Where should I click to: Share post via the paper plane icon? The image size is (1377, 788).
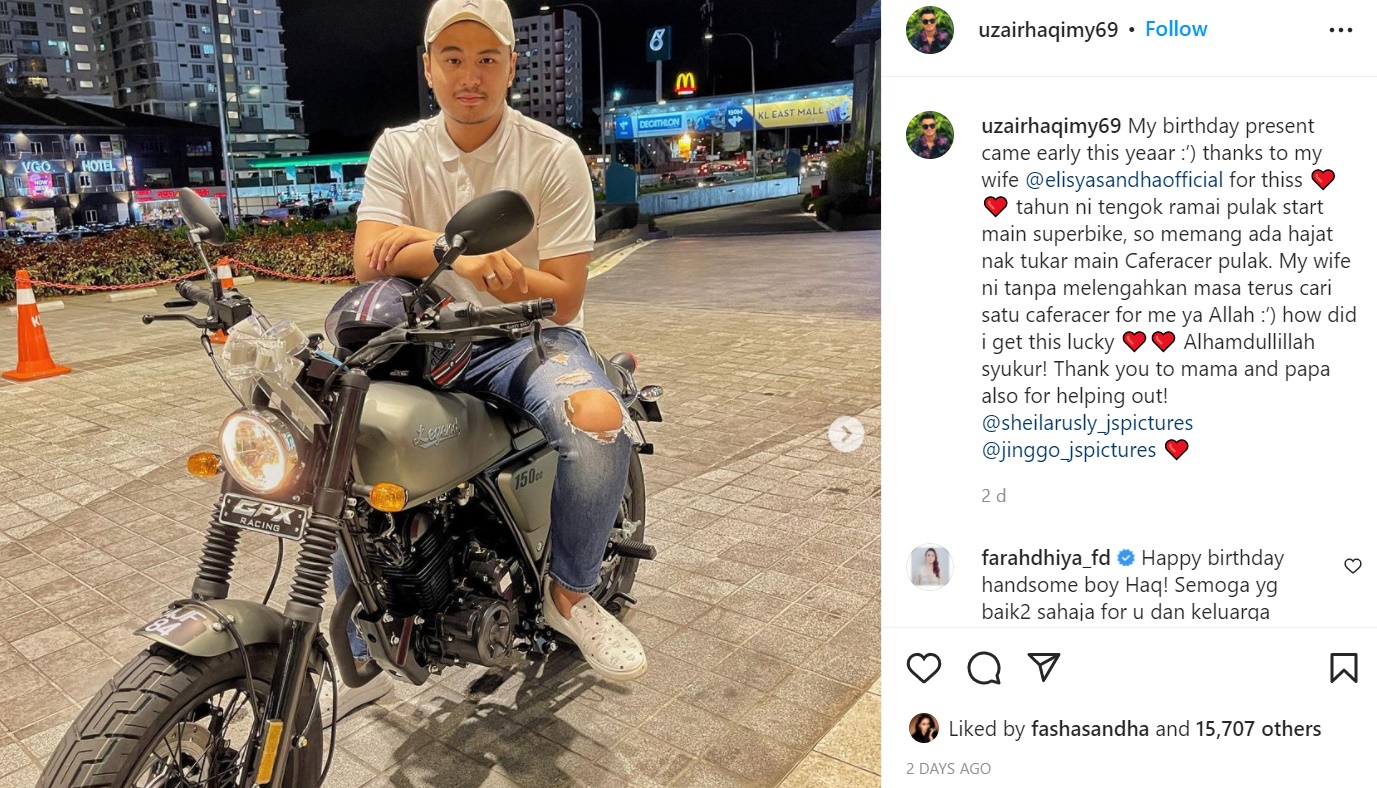(x=1044, y=667)
